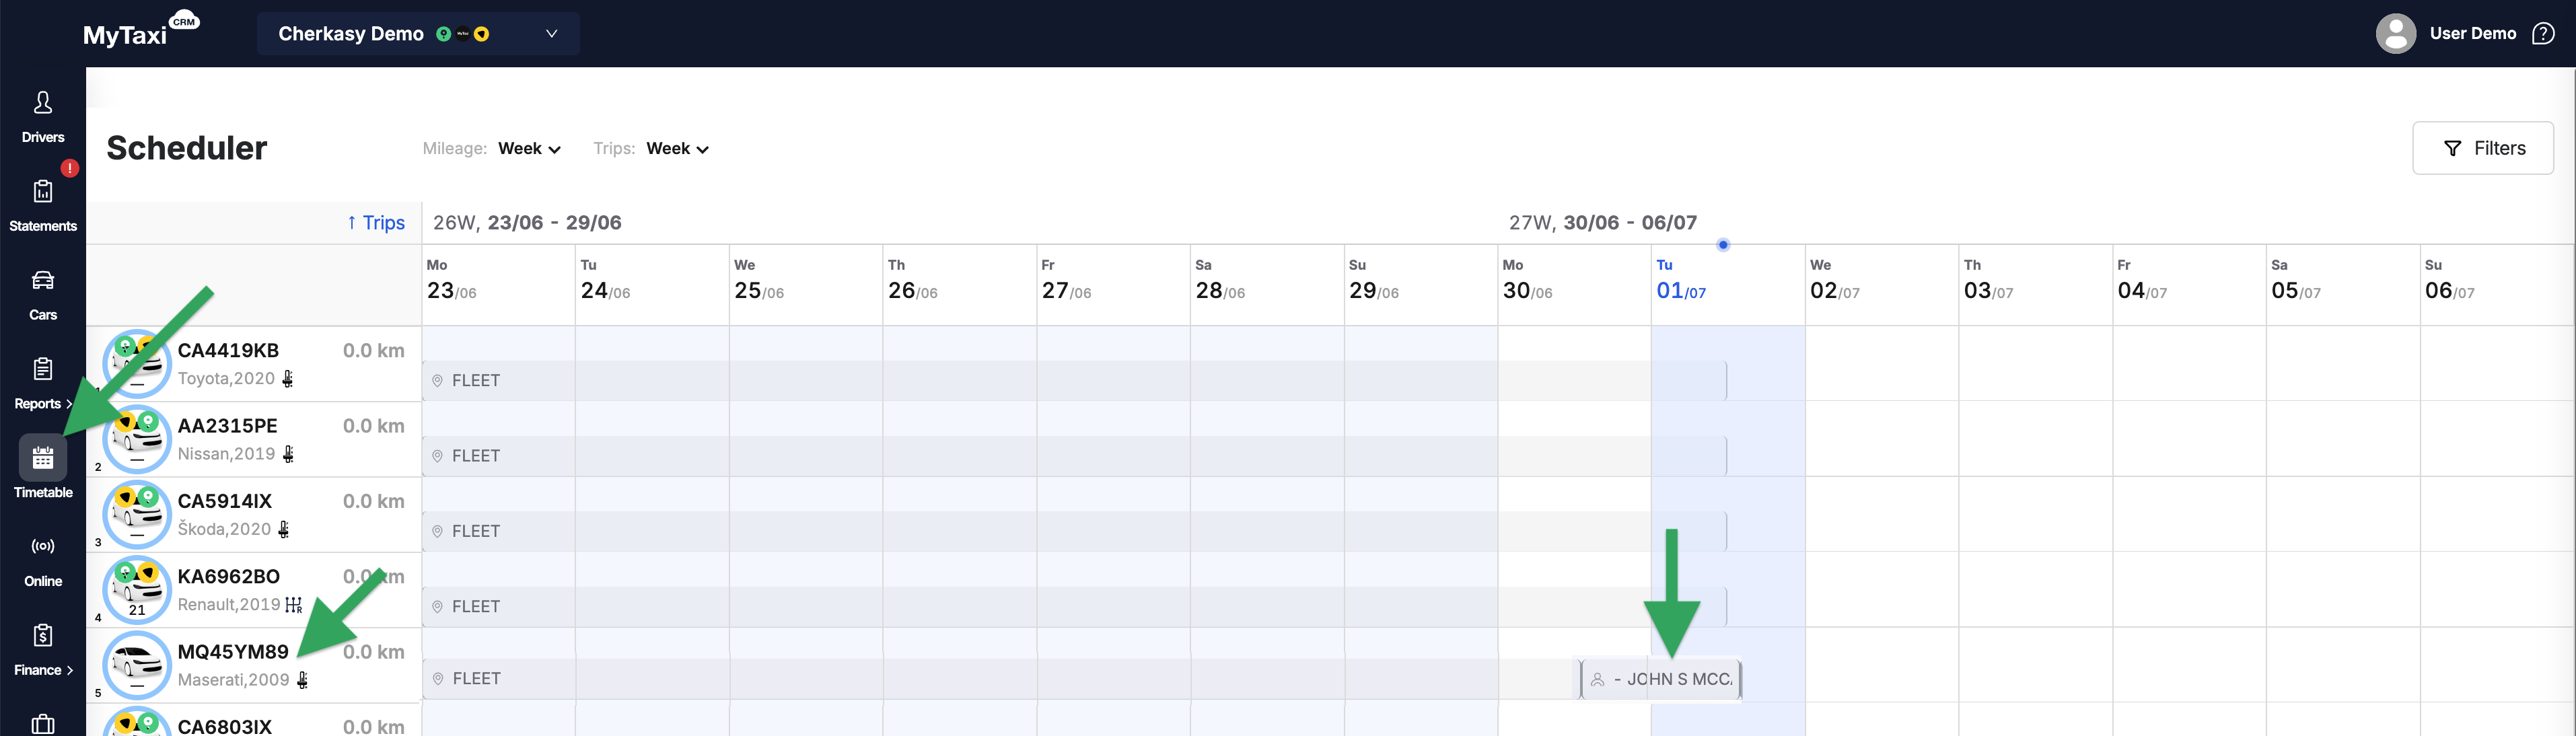2576x736 pixels.
Task: Click the AA2315PE car avatar
Action: tap(137, 439)
